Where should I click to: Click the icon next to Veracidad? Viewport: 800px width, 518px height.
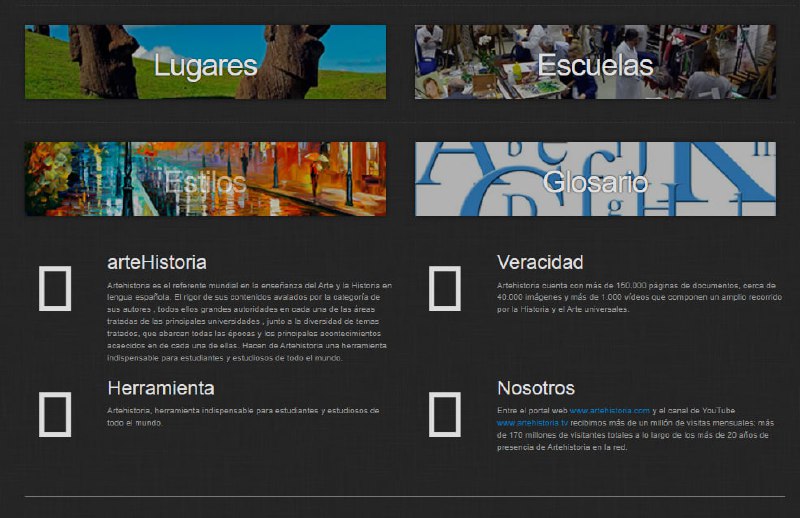pyautogui.click(x=444, y=288)
